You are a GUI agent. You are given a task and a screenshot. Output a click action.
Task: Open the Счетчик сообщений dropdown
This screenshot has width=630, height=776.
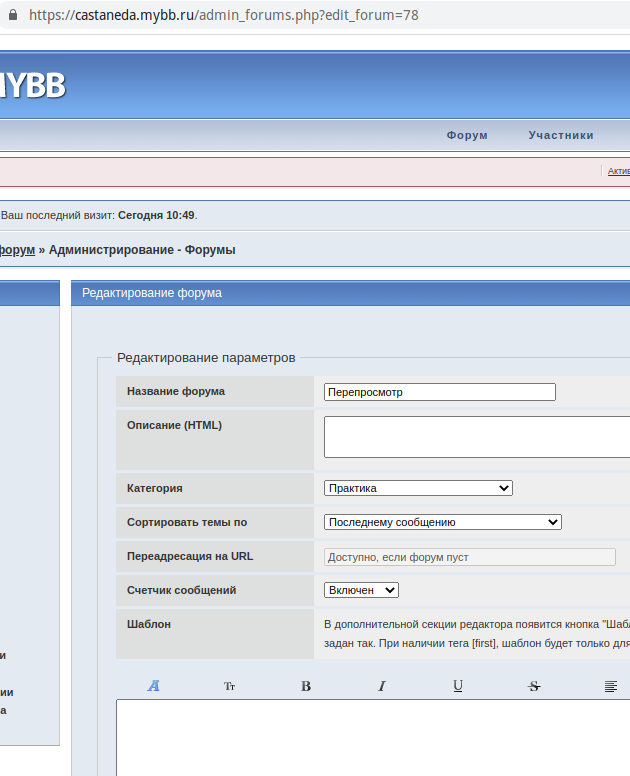tap(361, 590)
